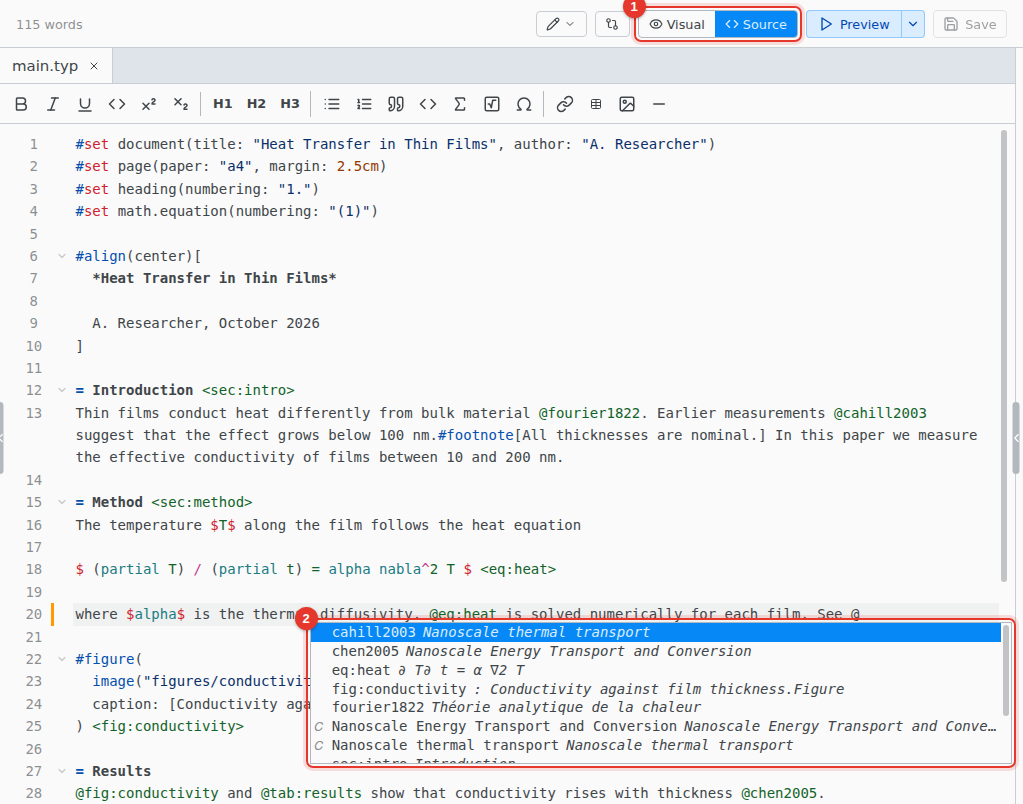Choose fourier1822 autocomplete suggestion

(x=656, y=707)
